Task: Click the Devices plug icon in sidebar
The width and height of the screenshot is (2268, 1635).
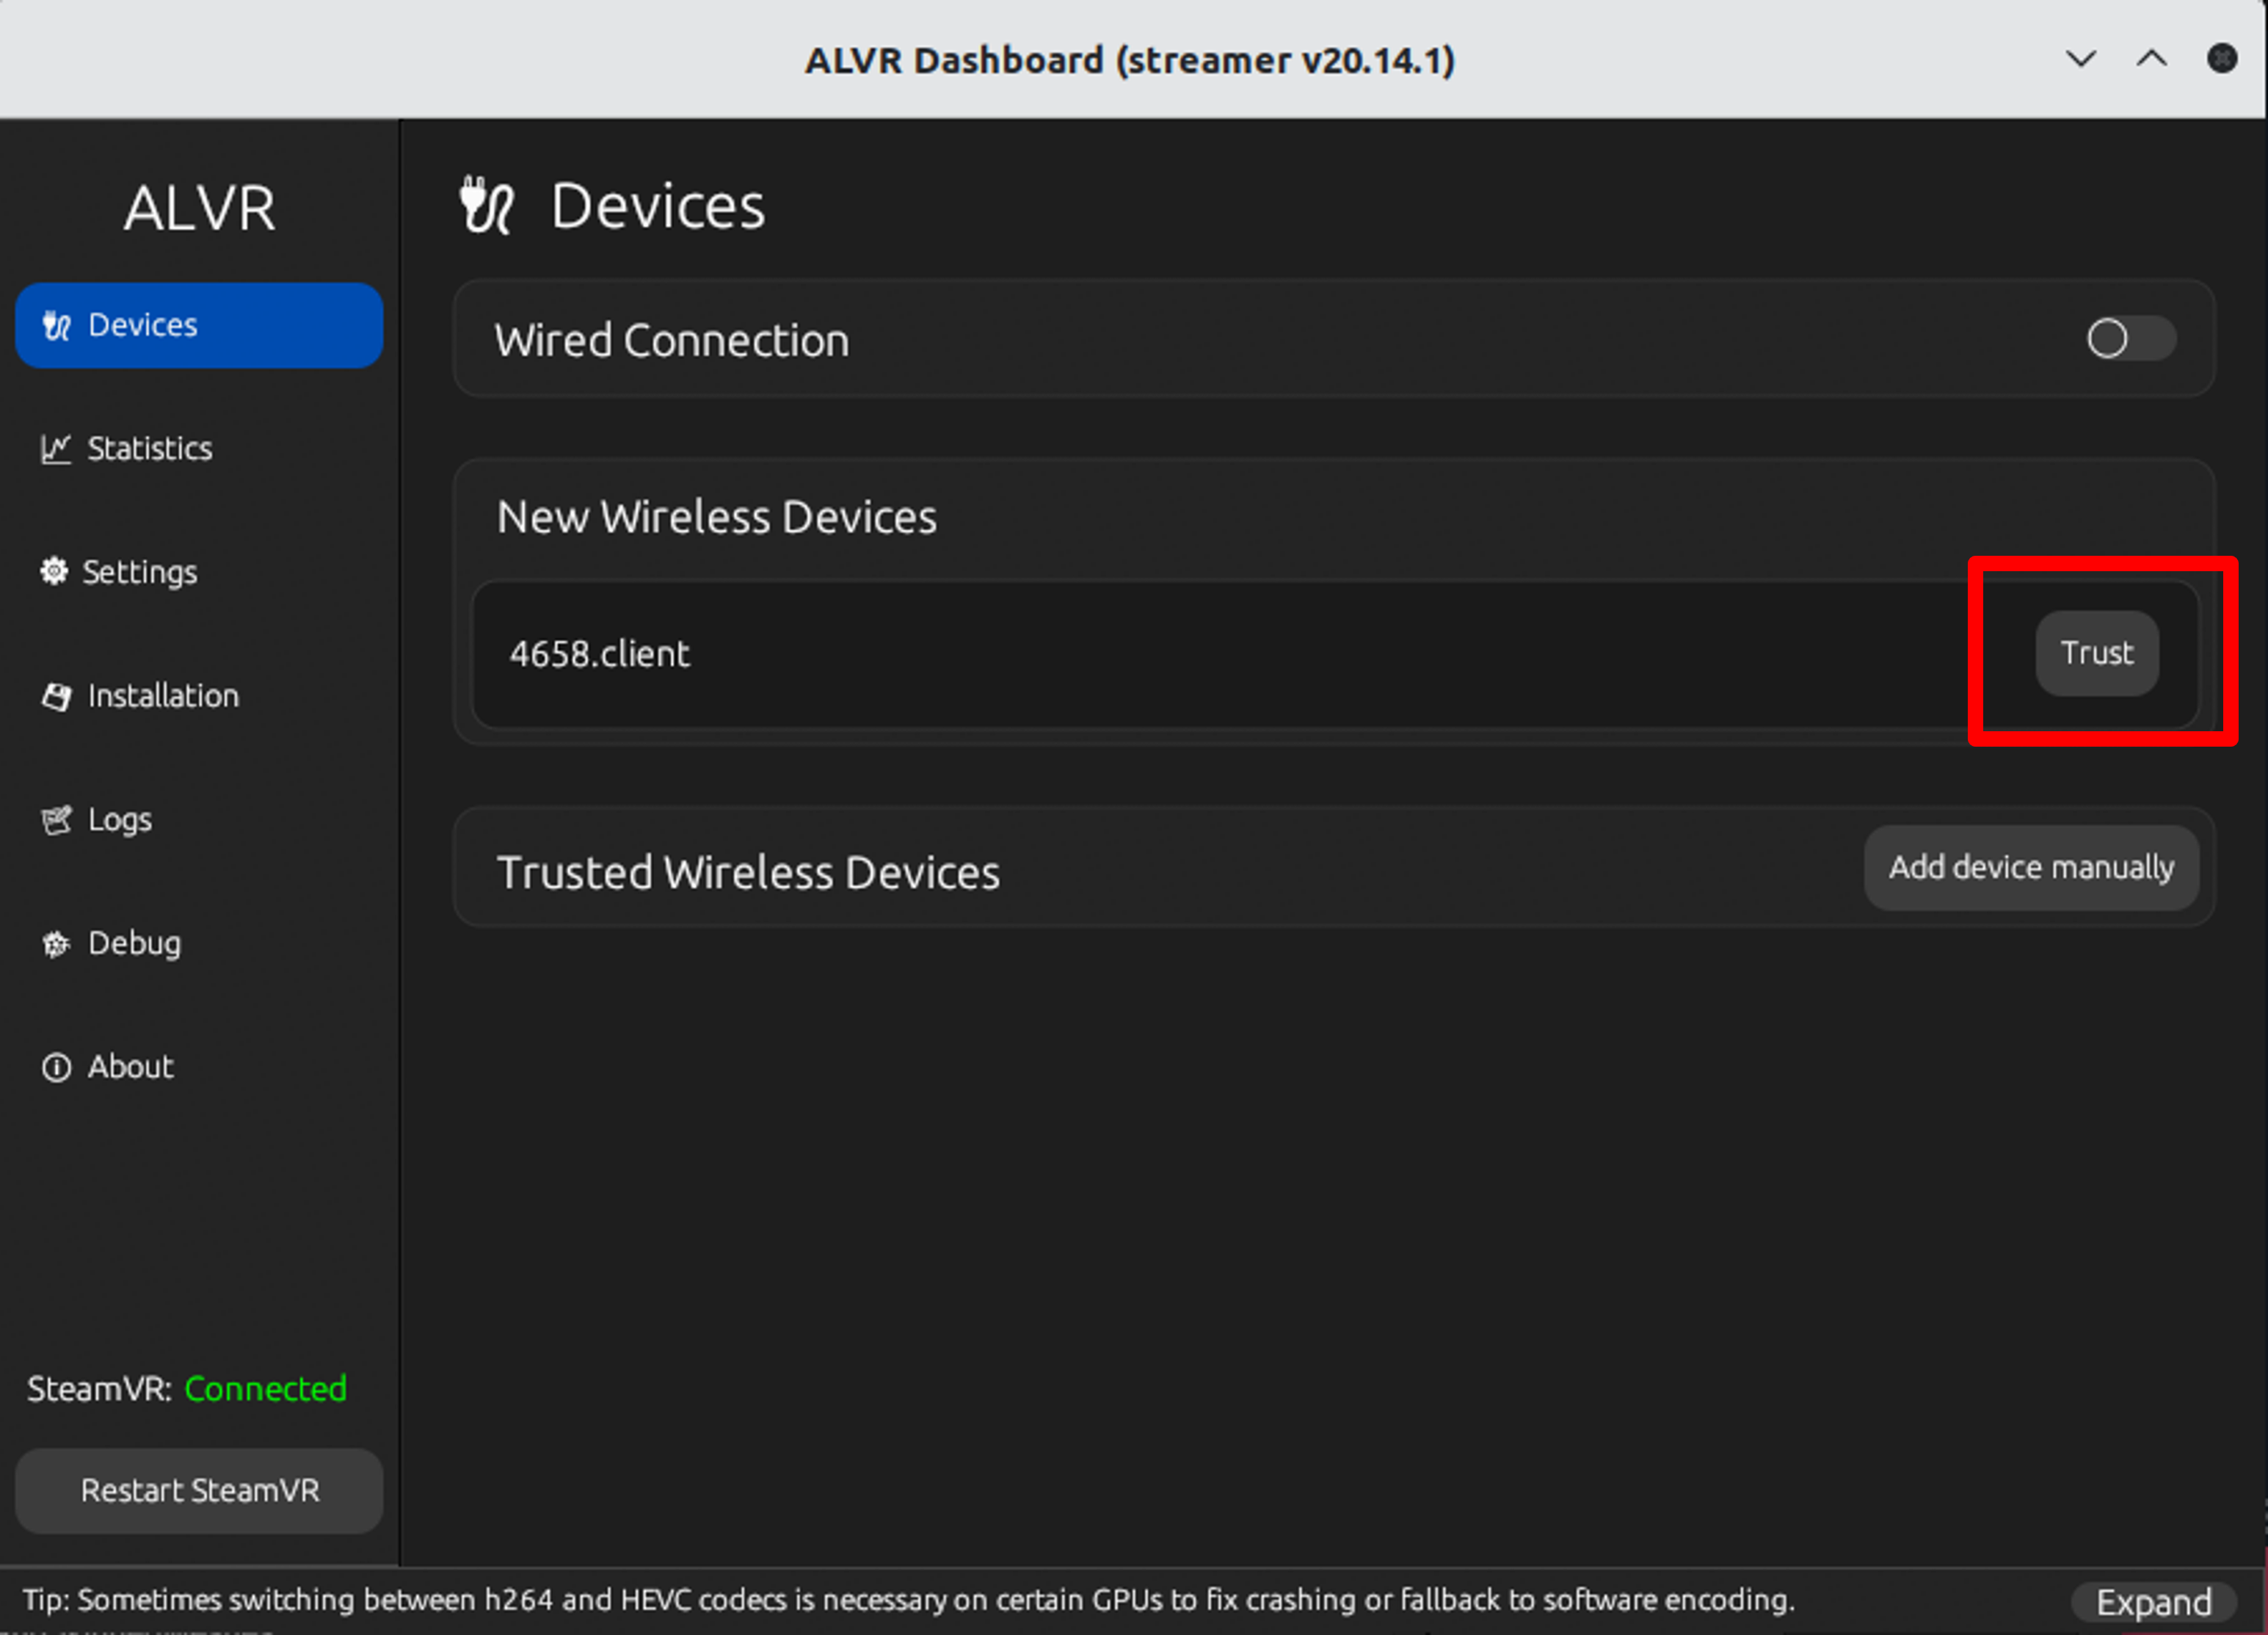Action: (x=57, y=326)
